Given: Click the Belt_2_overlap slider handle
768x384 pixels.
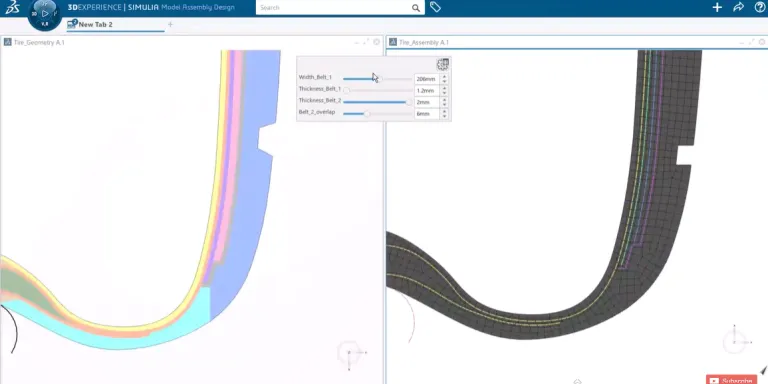Looking at the screenshot, I should coord(367,114).
